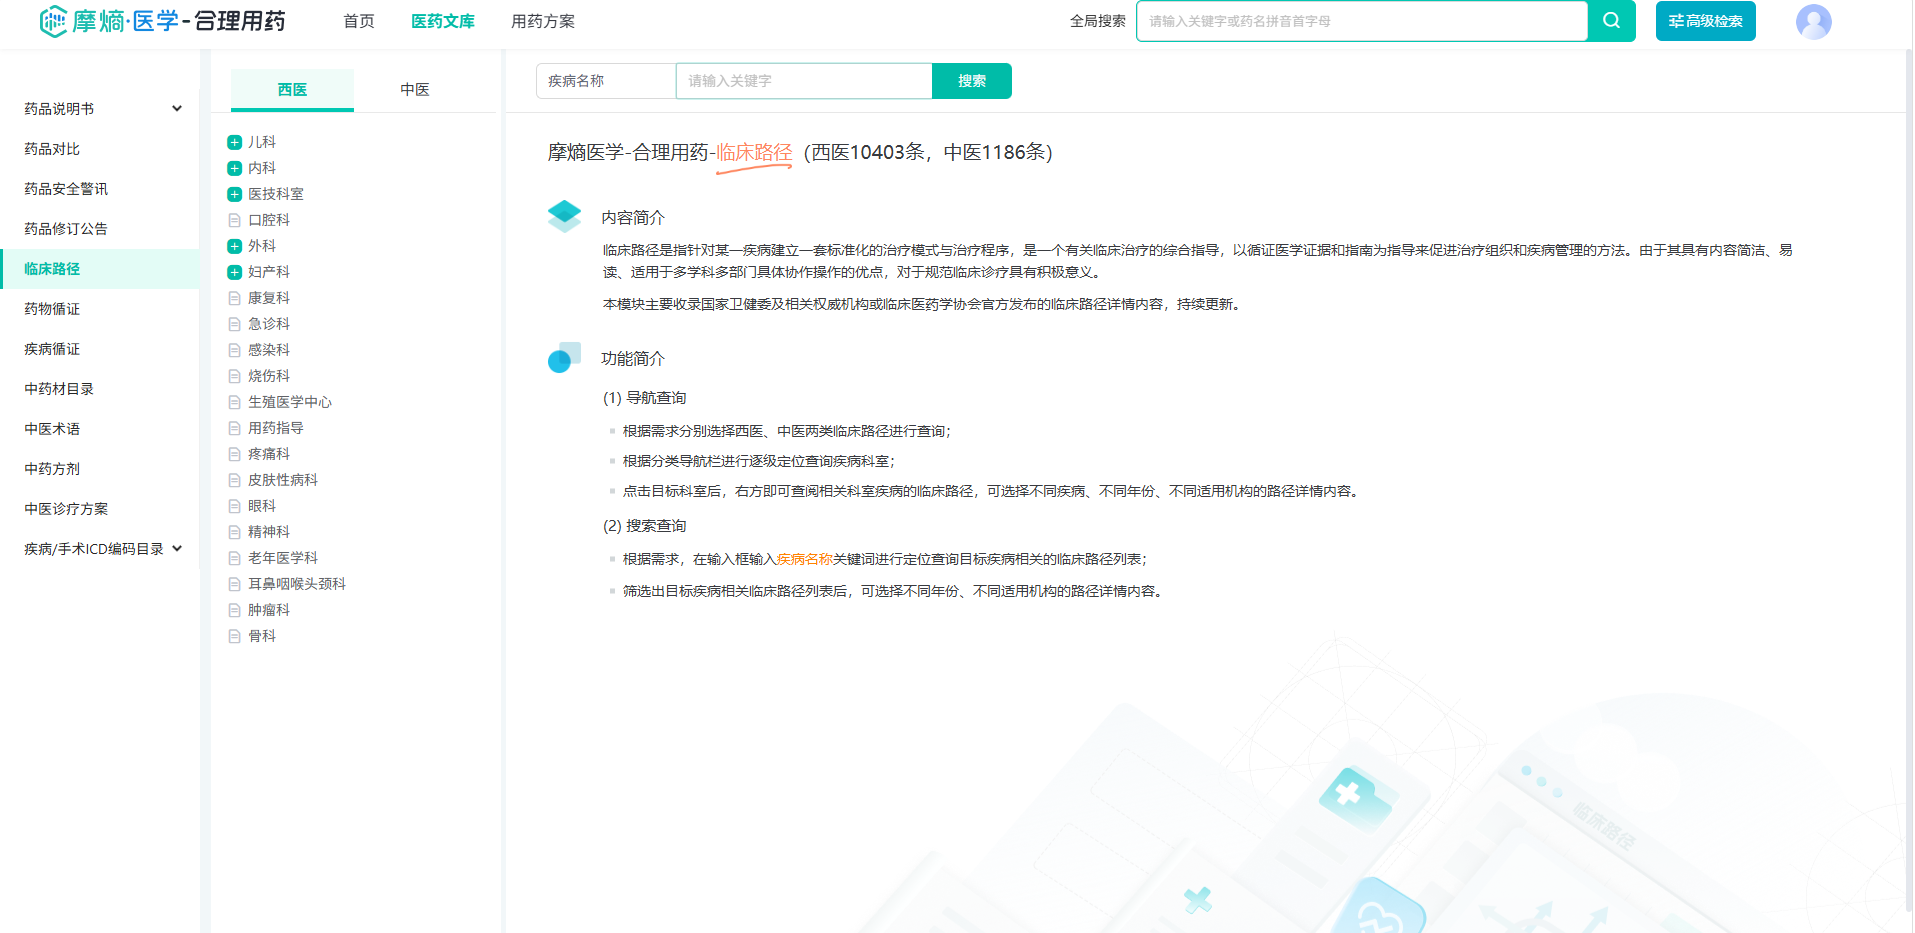The height and width of the screenshot is (933, 1915).
Task: Select 烧伤科 in the department tree
Action: pyautogui.click(x=269, y=376)
